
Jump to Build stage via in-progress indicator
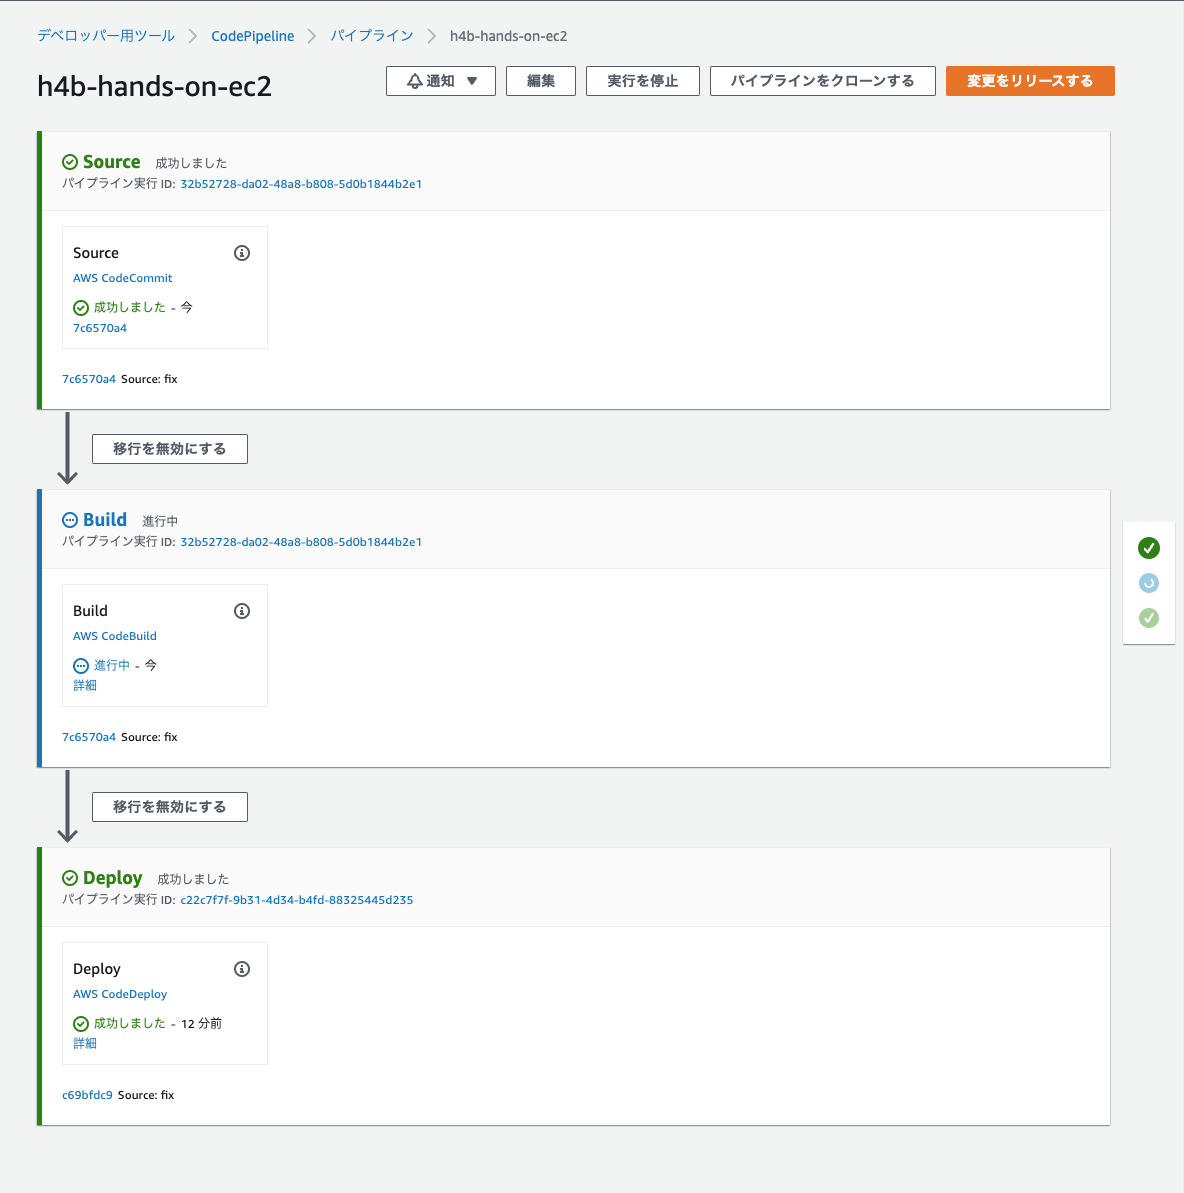pyautogui.click(x=1149, y=583)
